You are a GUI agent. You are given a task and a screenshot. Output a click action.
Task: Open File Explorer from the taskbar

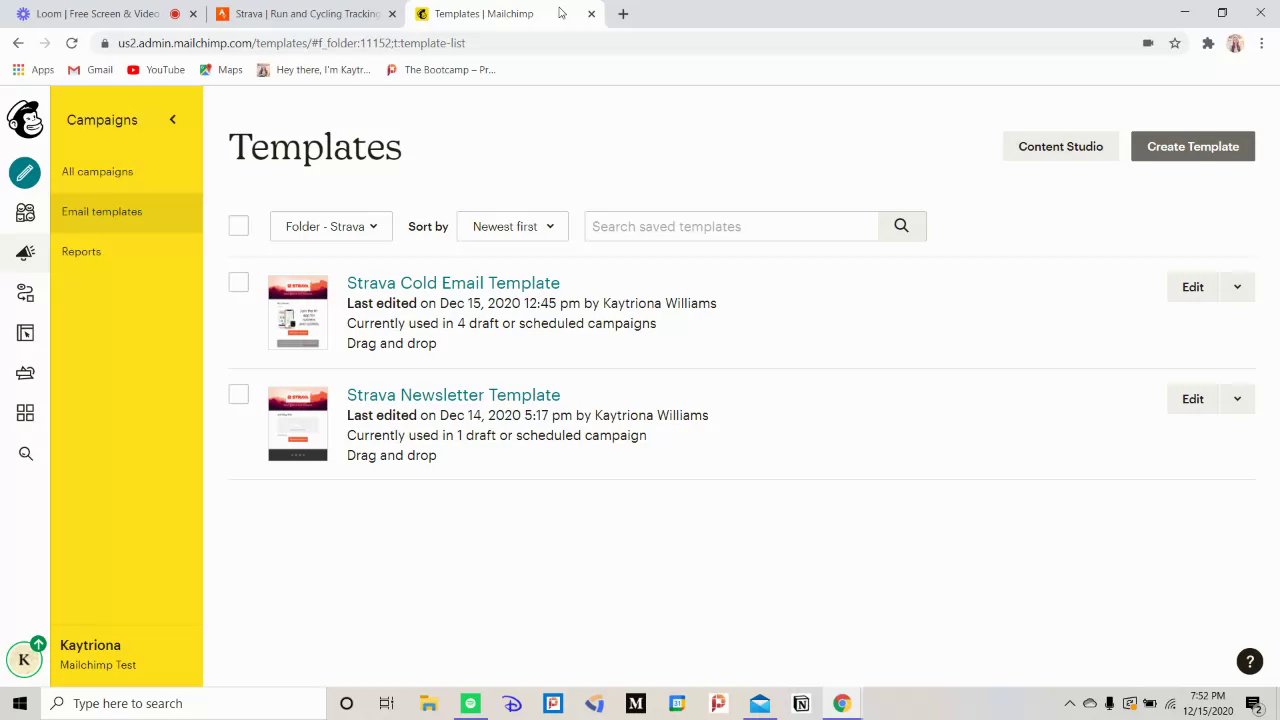pos(429,703)
